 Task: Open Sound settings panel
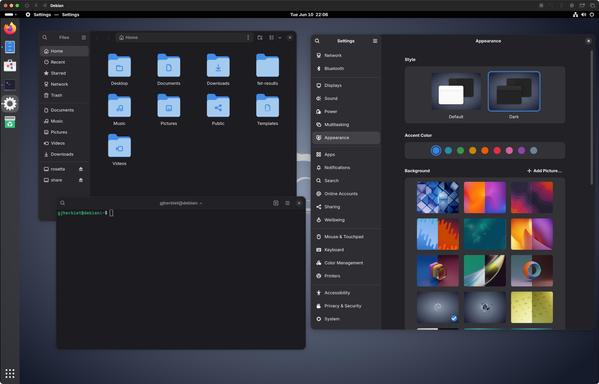(x=346, y=99)
